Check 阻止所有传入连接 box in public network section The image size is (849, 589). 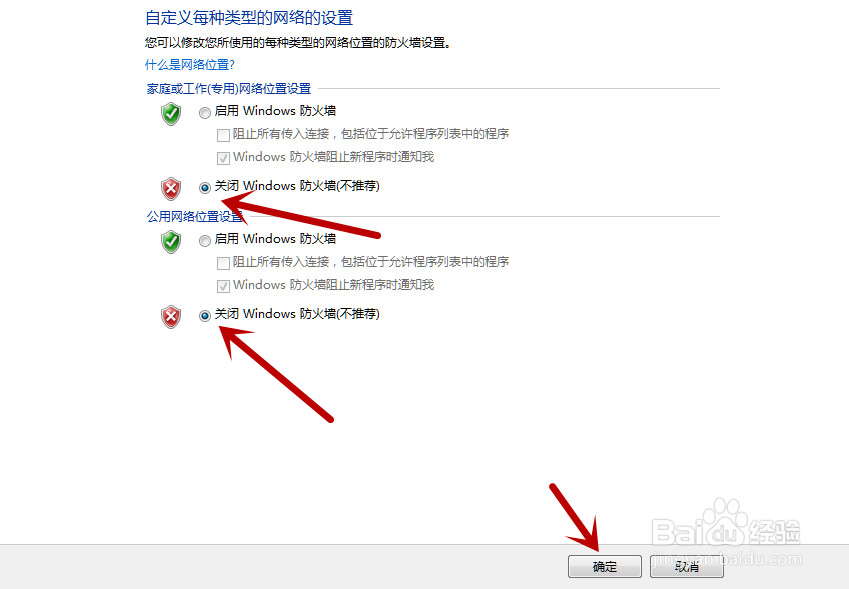coord(223,263)
